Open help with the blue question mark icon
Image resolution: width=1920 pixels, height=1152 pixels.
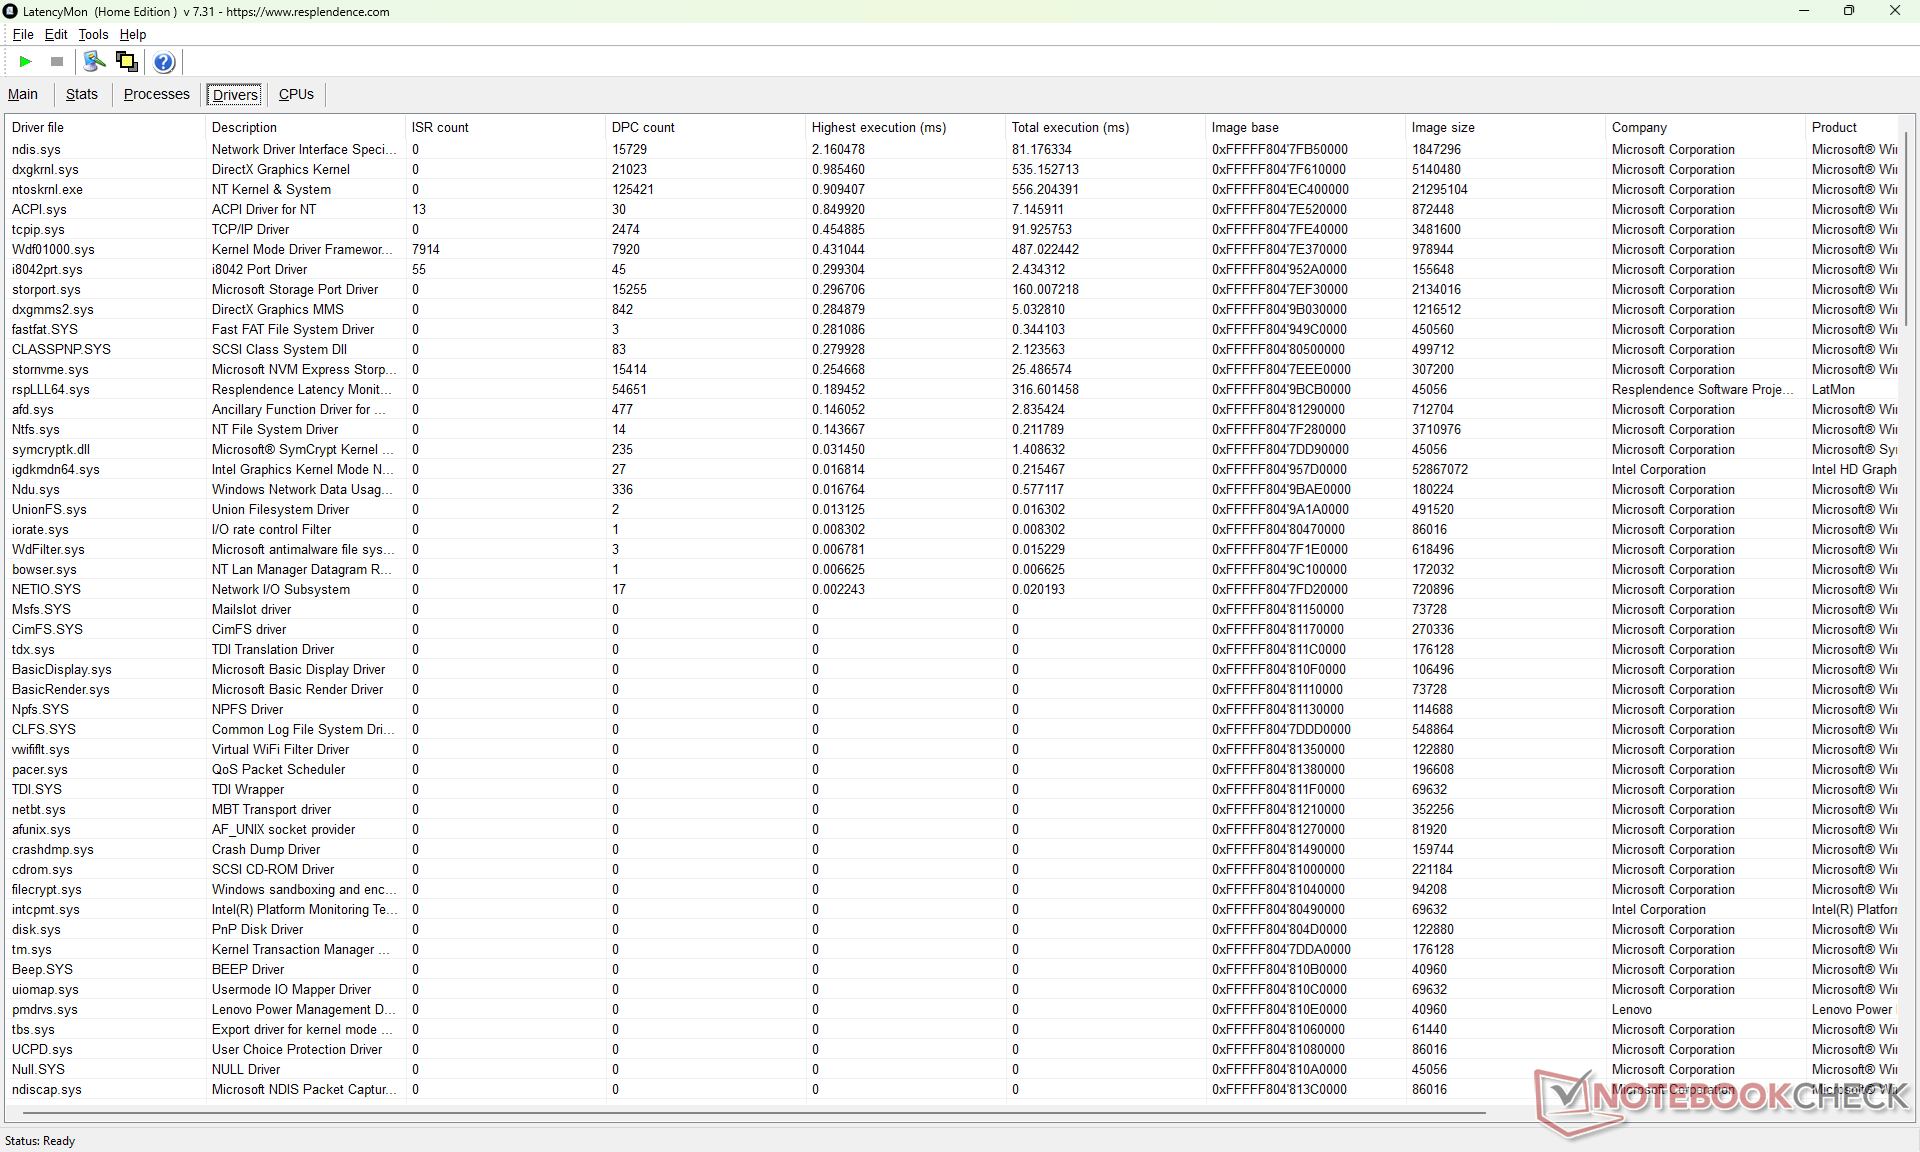pyautogui.click(x=164, y=62)
